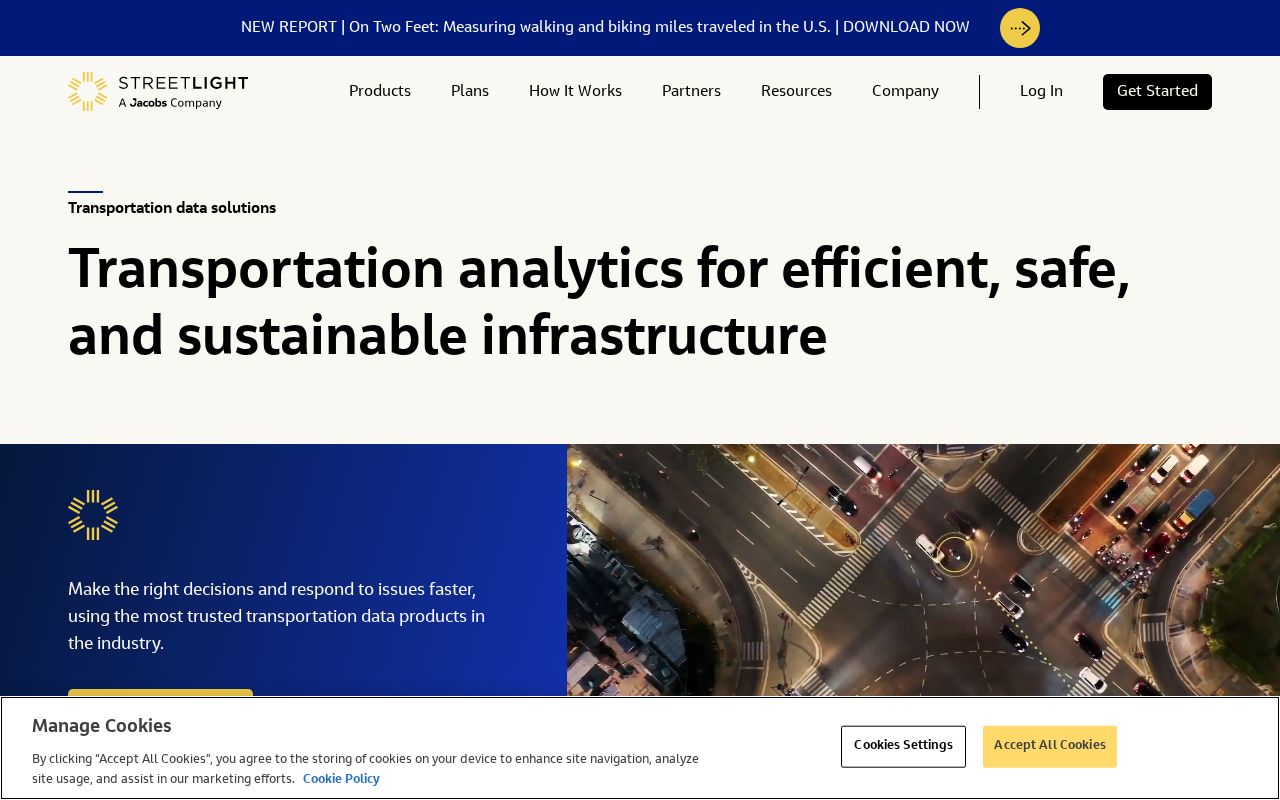Accept All Cookies
The image size is (1280, 800).
pos(1049,746)
